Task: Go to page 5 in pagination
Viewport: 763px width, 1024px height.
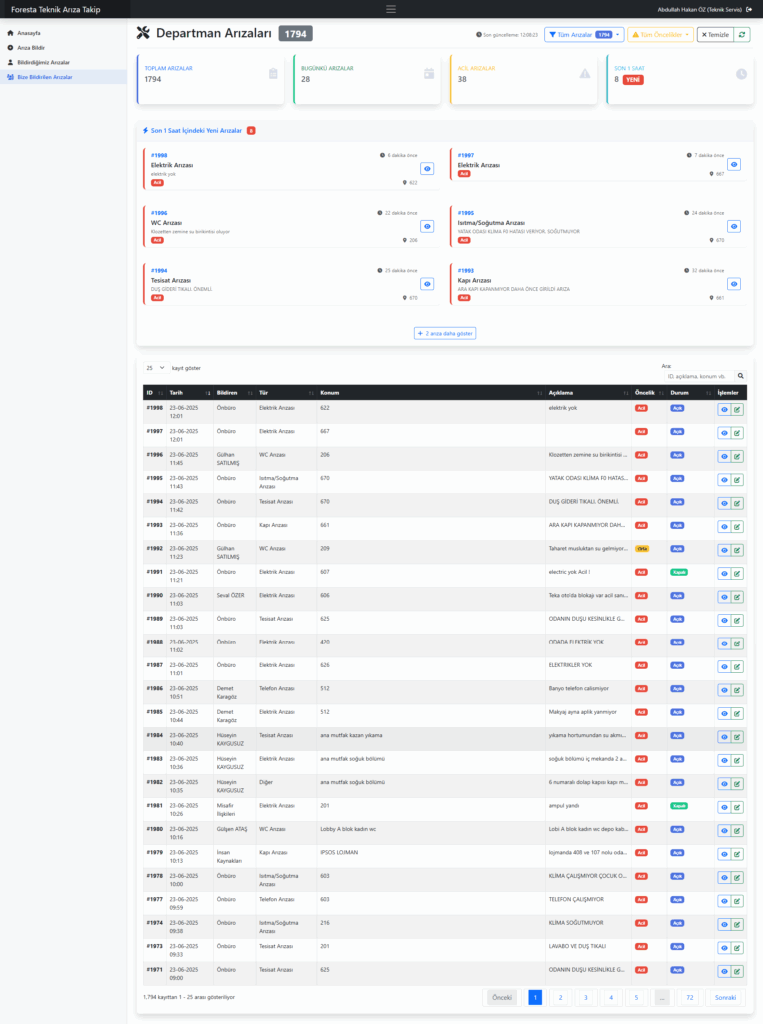Action: [636, 998]
